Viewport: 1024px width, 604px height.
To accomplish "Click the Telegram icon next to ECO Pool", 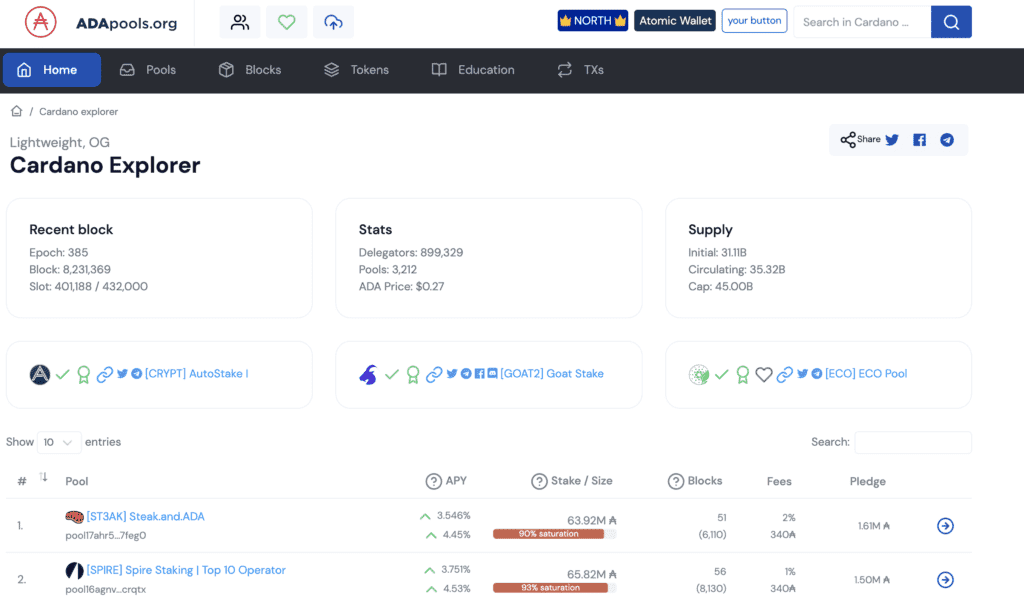I will tap(817, 374).
